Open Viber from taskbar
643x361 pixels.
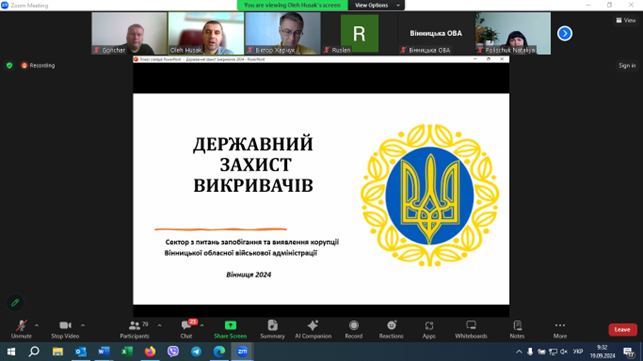[x=173, y=352]
